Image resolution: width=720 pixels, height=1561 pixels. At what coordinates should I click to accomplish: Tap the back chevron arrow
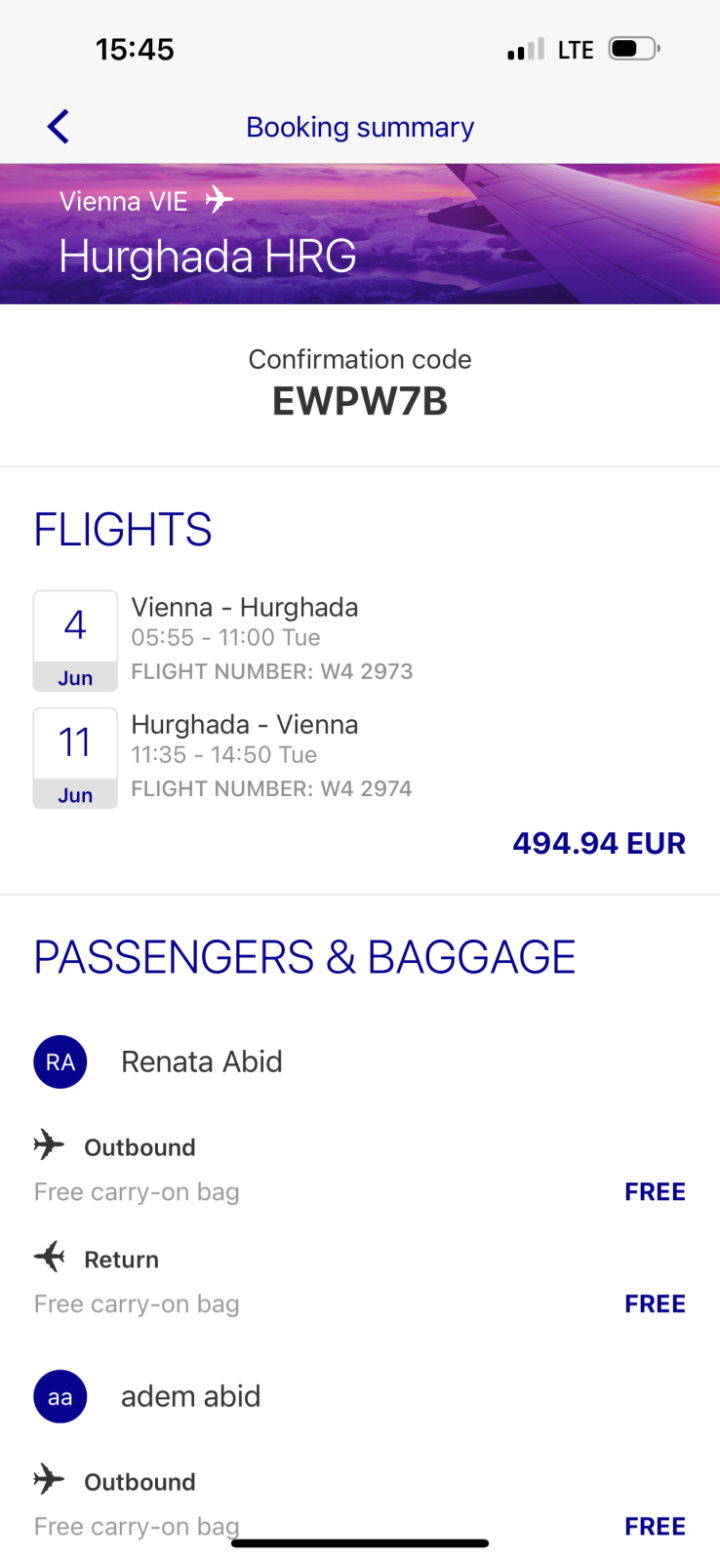tap(58, 127)
